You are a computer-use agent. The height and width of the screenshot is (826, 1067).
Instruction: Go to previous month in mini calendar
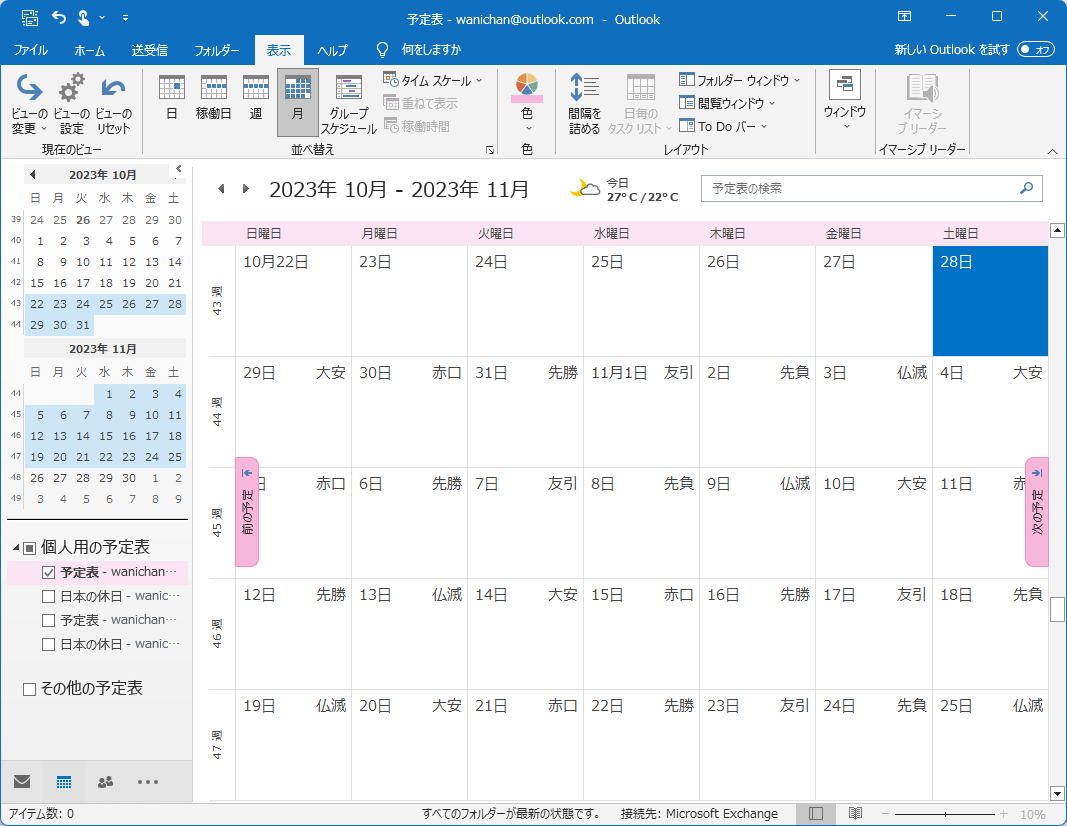[32, 175]
